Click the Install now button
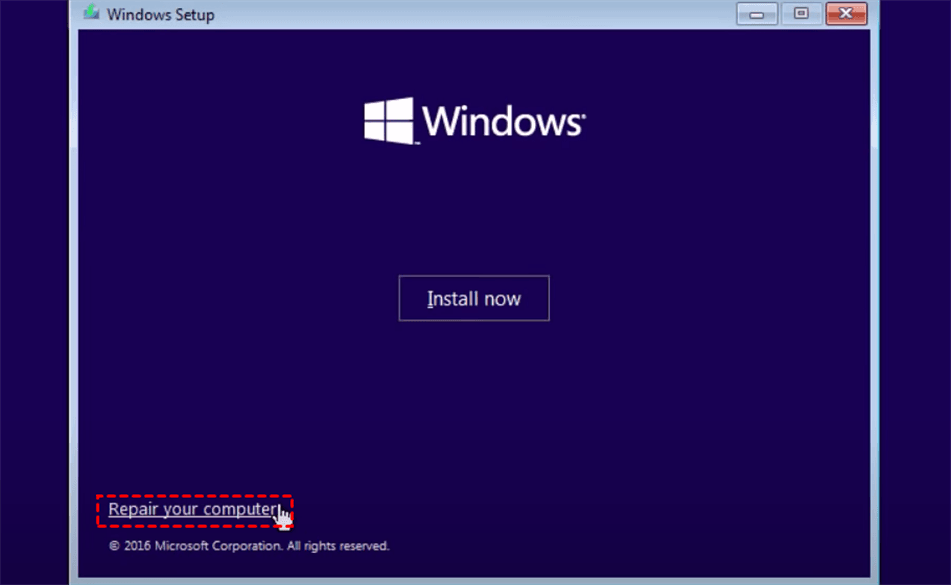The height and width of the screenshot is (585, 951). (474, 298)
